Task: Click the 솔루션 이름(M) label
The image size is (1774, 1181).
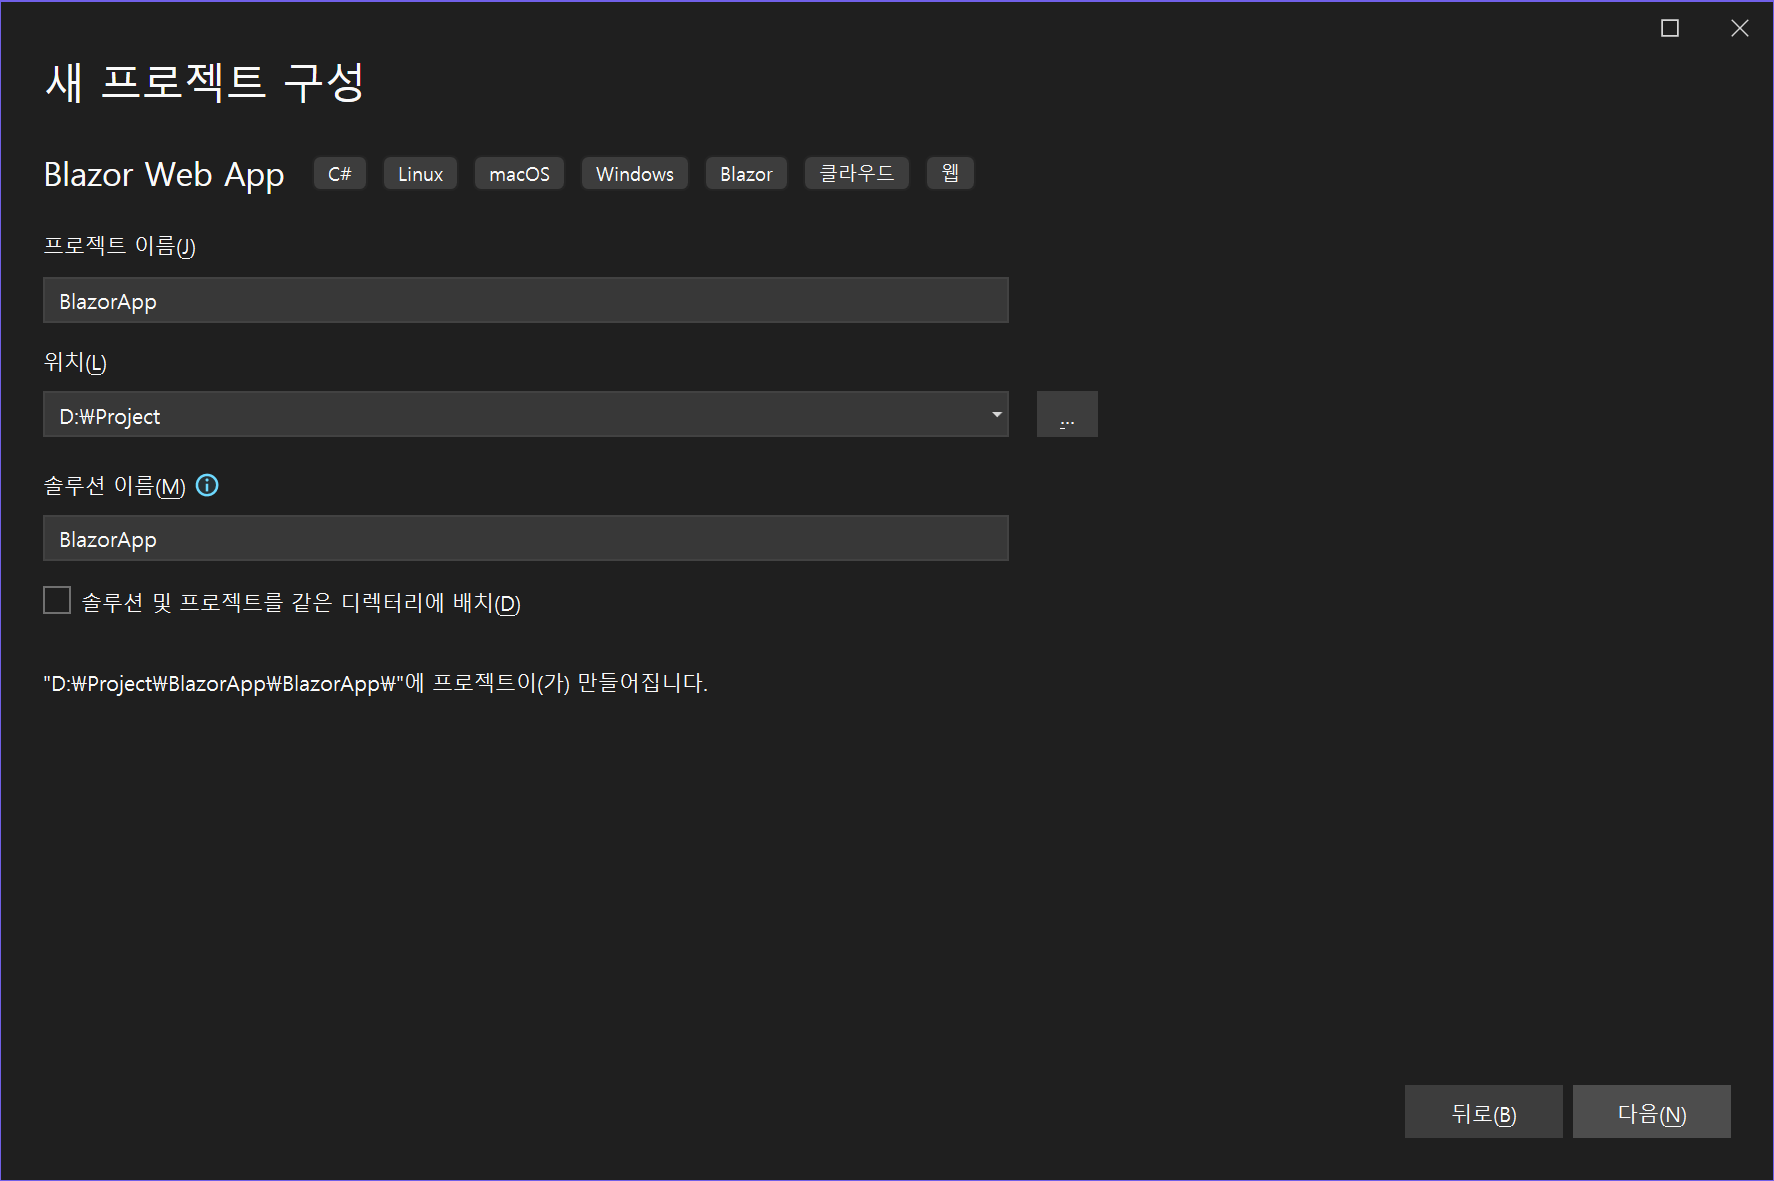Action: pyautogui.click(x=115, y=486)
